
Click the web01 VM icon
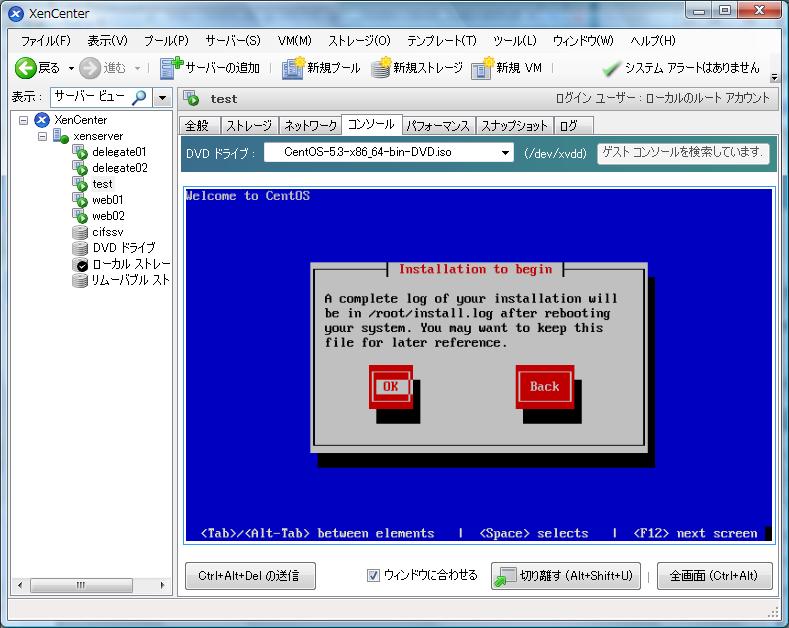click(x=80, y=200)
